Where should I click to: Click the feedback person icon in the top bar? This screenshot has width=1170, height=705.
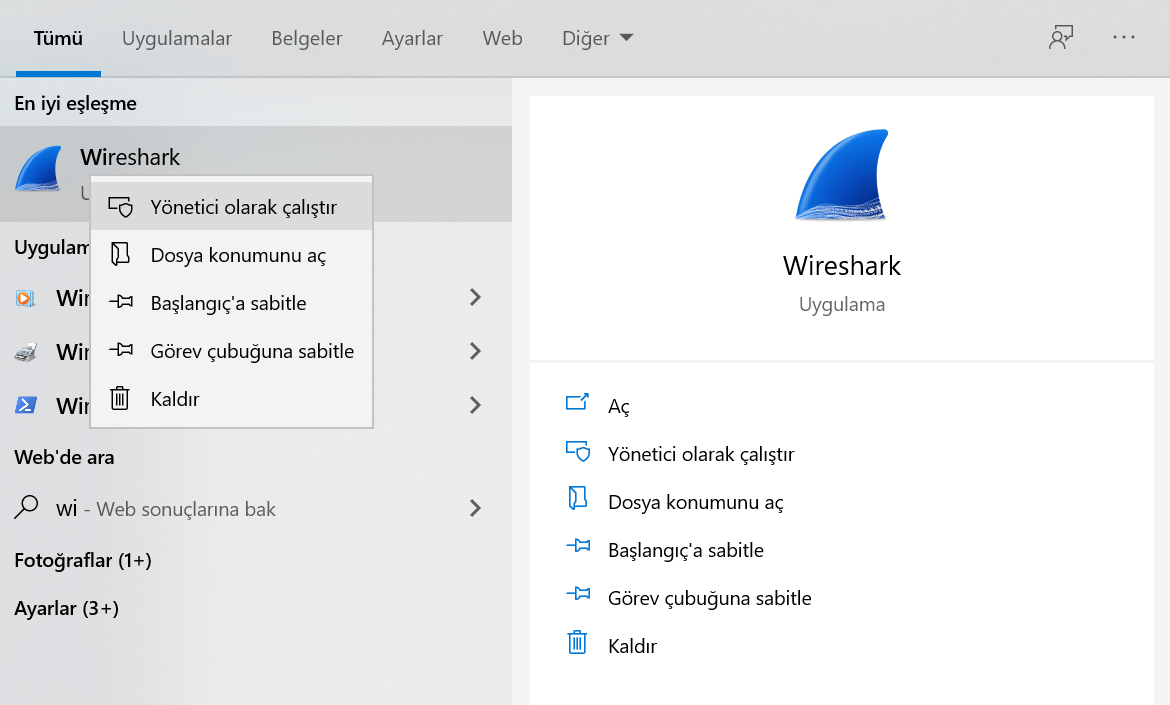[x=1060, y=37]
